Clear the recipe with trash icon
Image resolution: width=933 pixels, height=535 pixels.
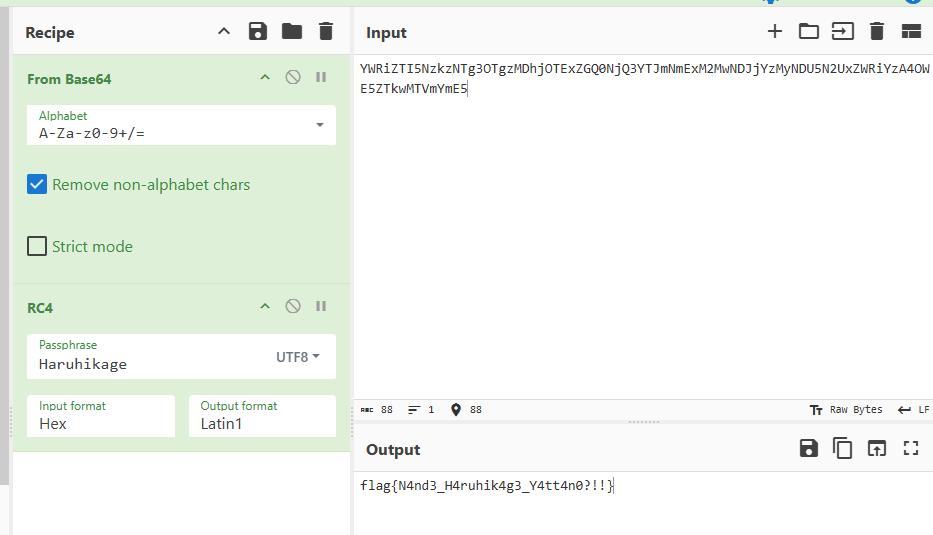(x=326, y=32)
